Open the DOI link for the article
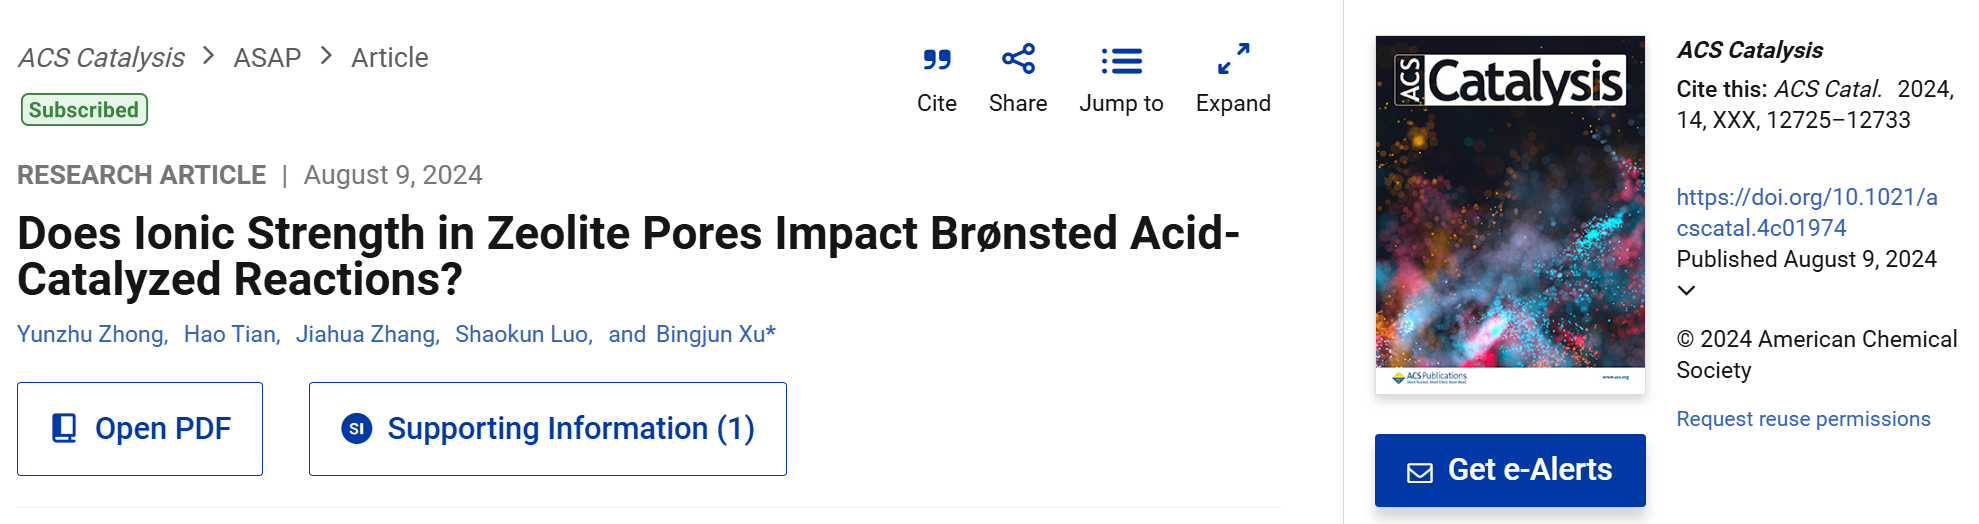Image resolution: width=1979 pixels, height=524 pixels. pos(1807,212)
